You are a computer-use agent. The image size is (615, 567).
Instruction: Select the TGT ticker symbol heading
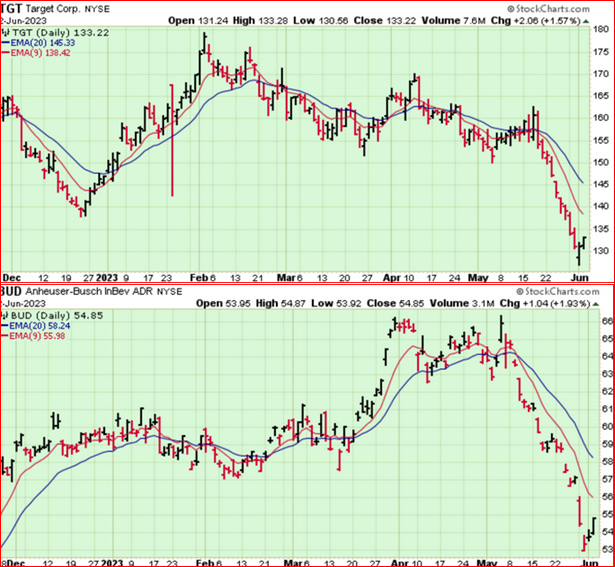coord(11,8)
